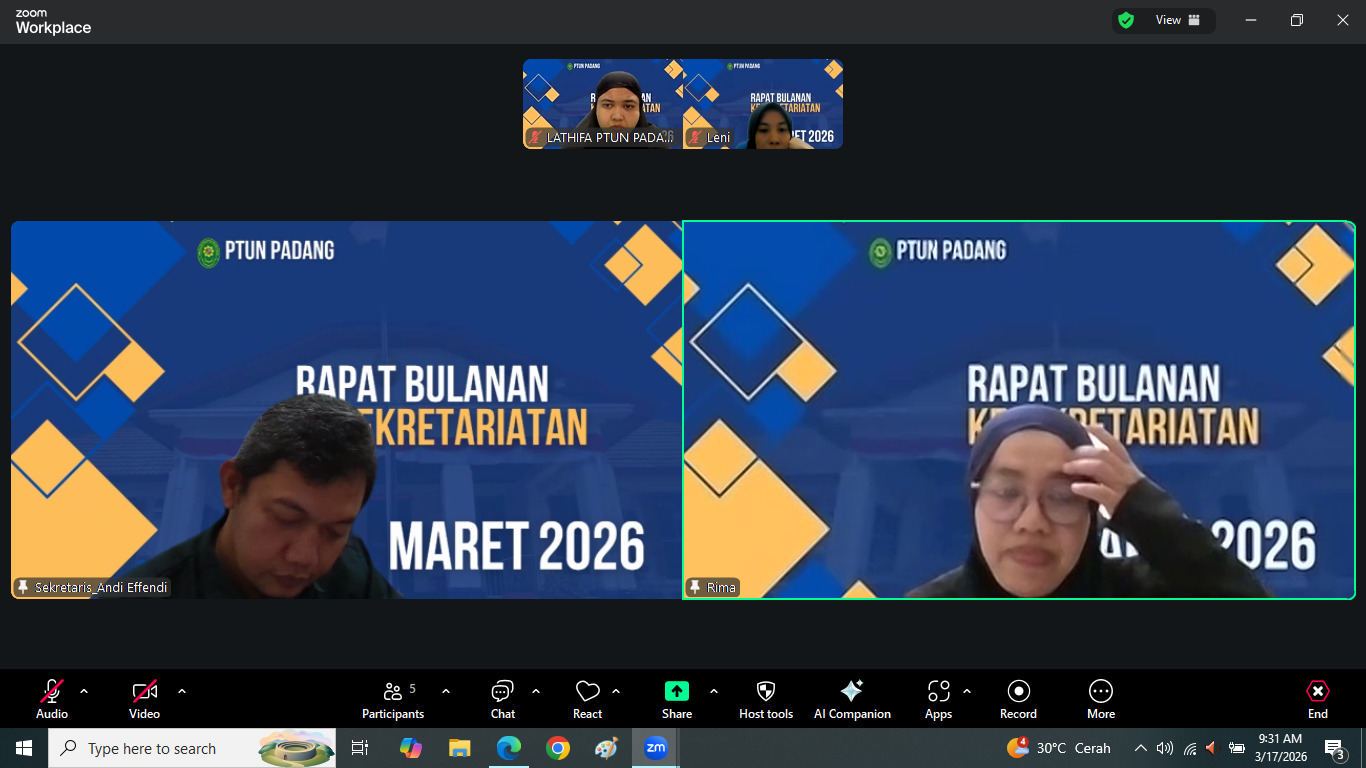Image resolution: width=1366 pixels, height=768 pixels.
Task: Open Task View in the taskbar
Action: click(x=360, y=748)
